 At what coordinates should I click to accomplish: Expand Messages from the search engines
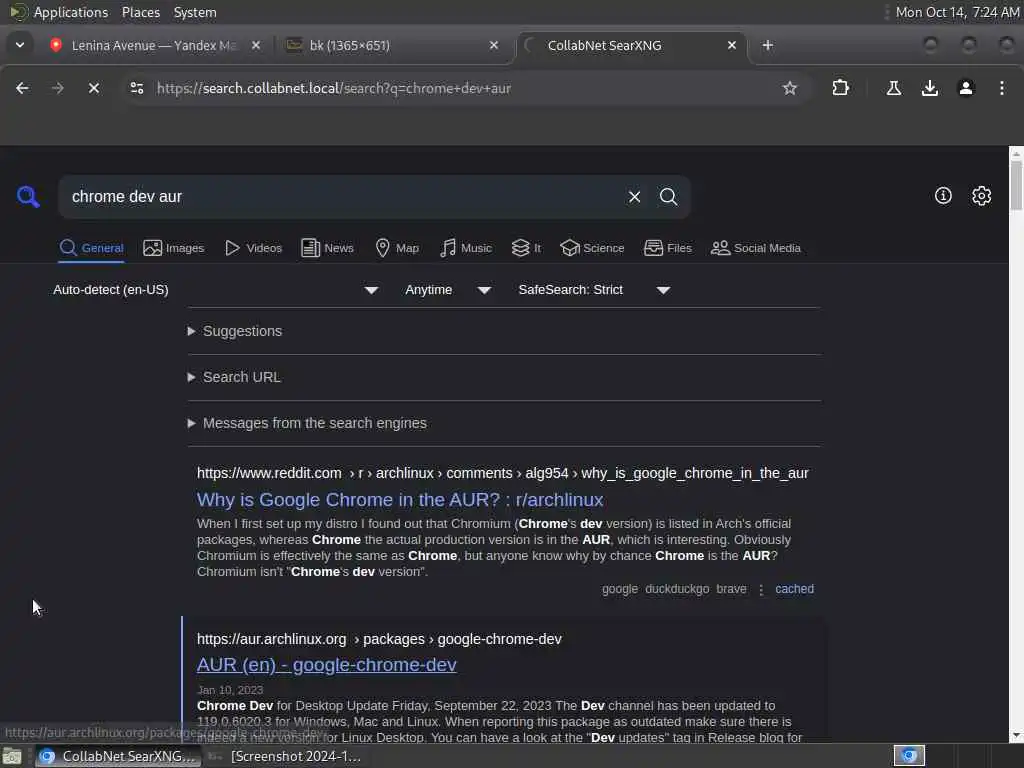[x=307, y=423]
